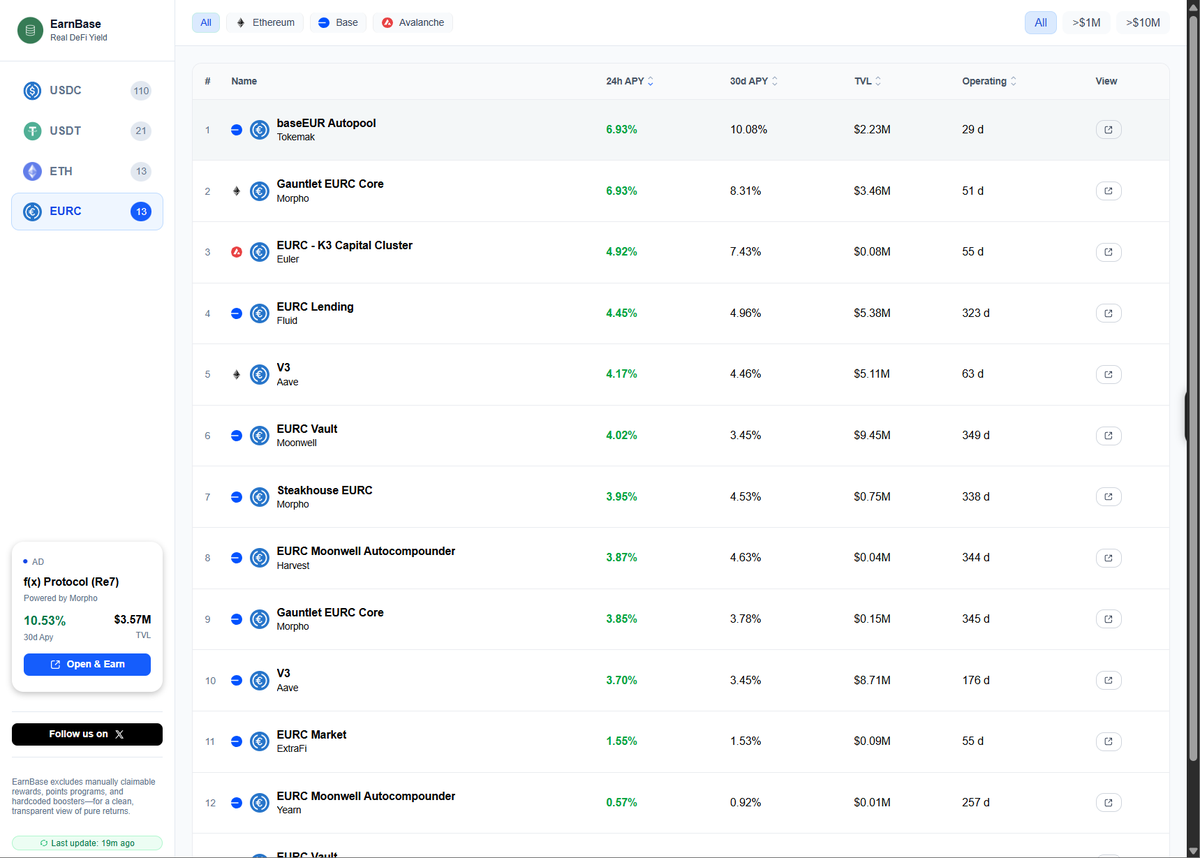This screenshot has height=858, width=1200.
Task: Click the Name column header
Action: tap(244, 81)
